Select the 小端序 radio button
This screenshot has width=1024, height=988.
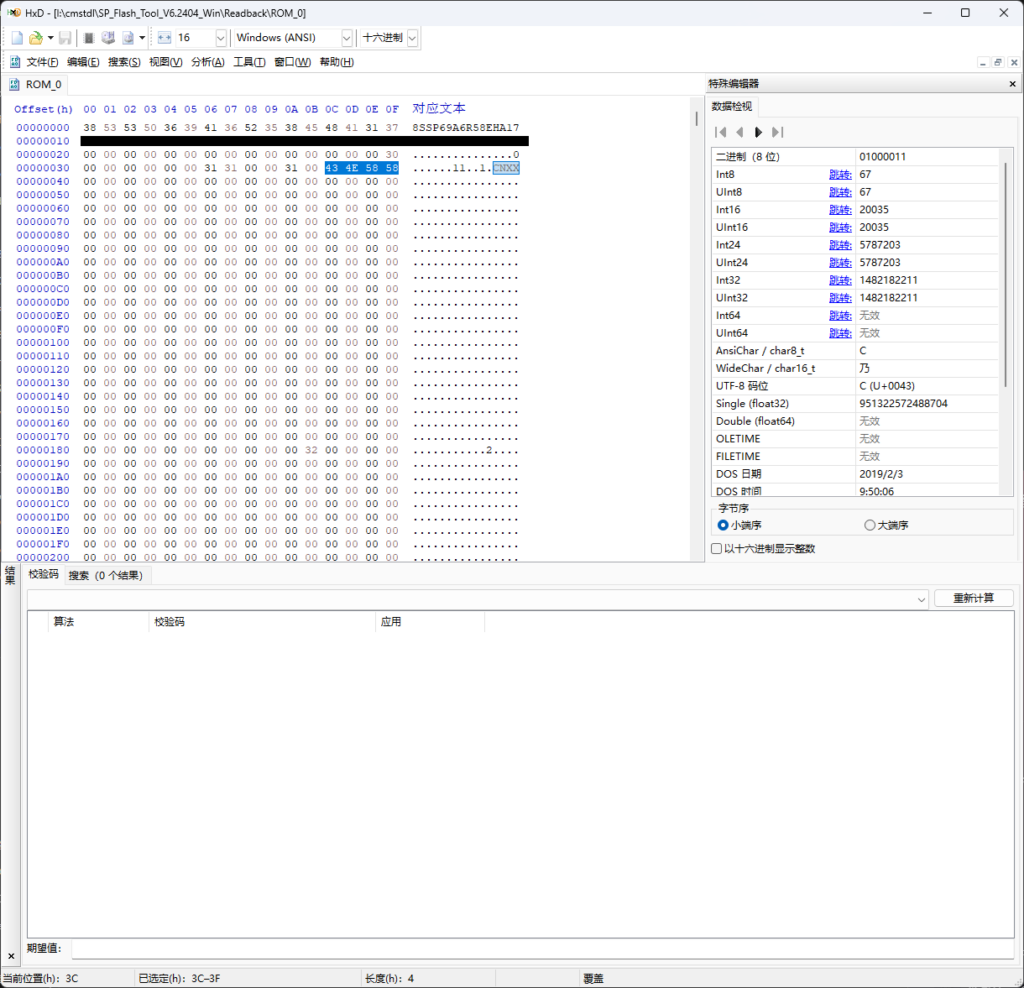723,525
